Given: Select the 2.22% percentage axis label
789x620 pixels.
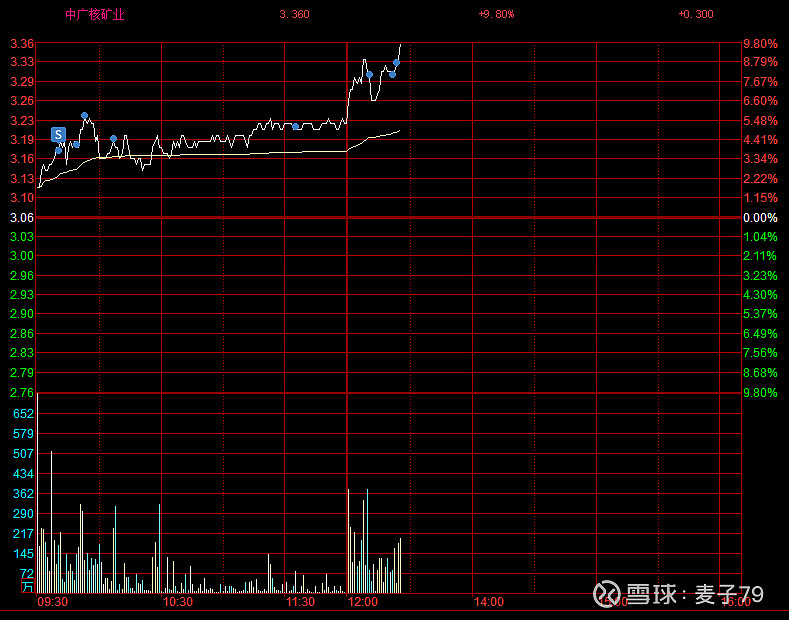Looking at the screenshot, I should coord(760,178).
